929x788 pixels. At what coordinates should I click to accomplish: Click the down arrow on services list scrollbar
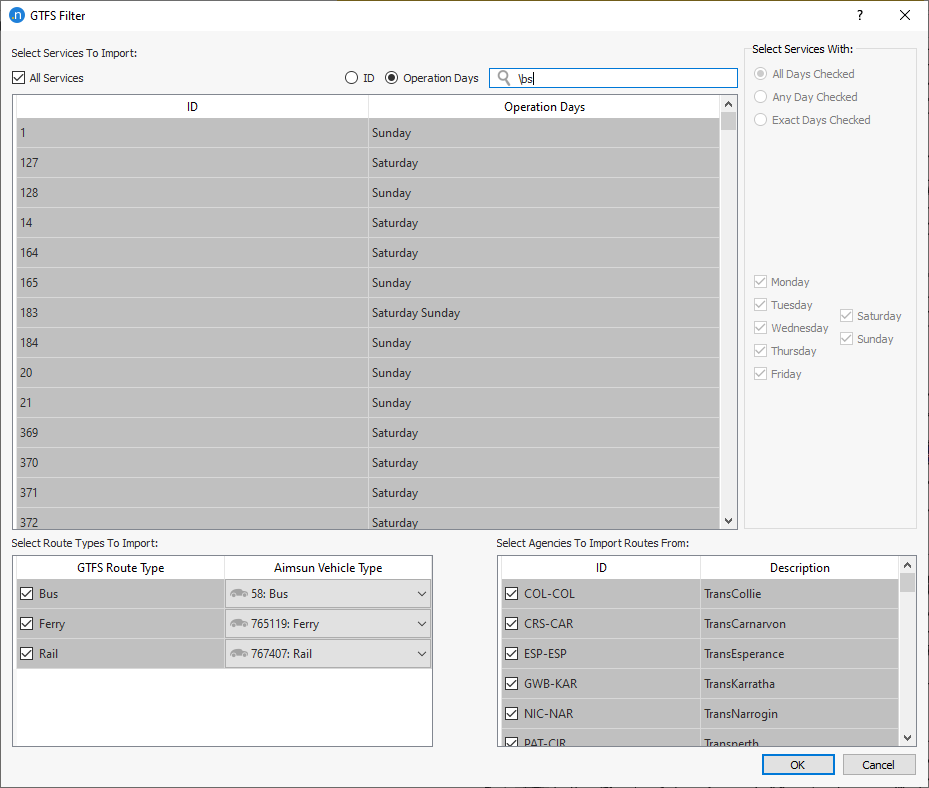pyautogui.click(x=729, y=519)
